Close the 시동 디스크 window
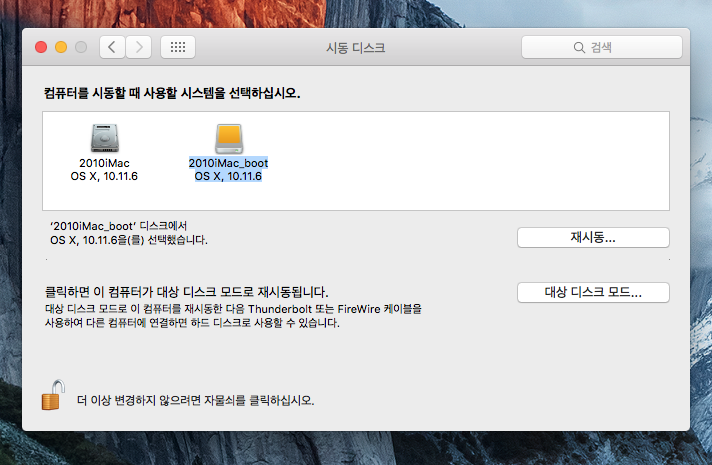Viewport: 712px width, 465px height. (41, 47)
